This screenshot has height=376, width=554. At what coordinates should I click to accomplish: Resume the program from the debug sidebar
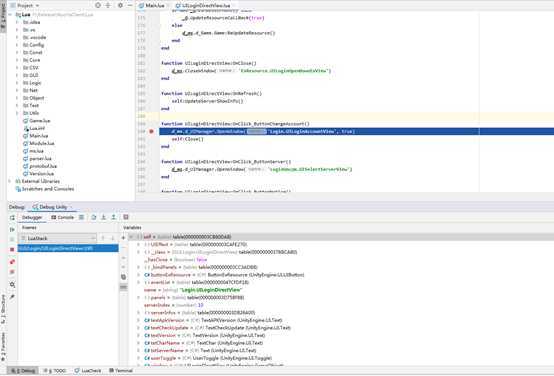(x=12, y=230)
